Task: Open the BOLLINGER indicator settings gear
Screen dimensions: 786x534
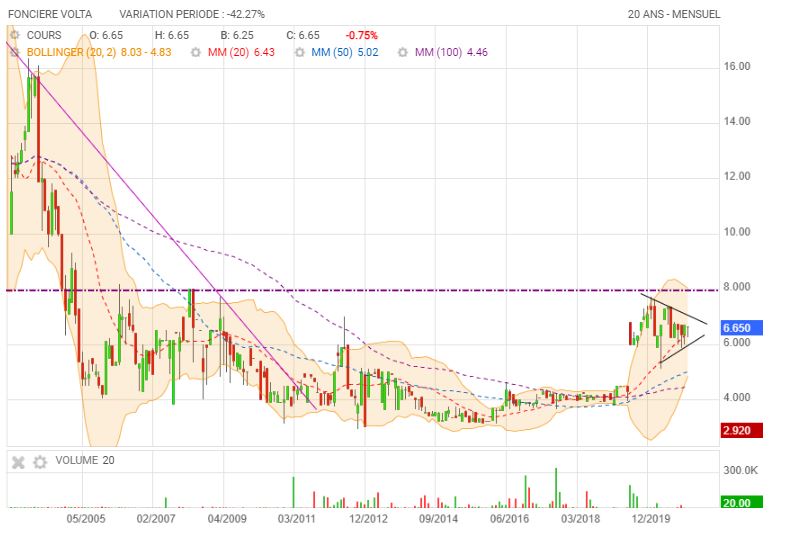Action: (x=15, y=52)
